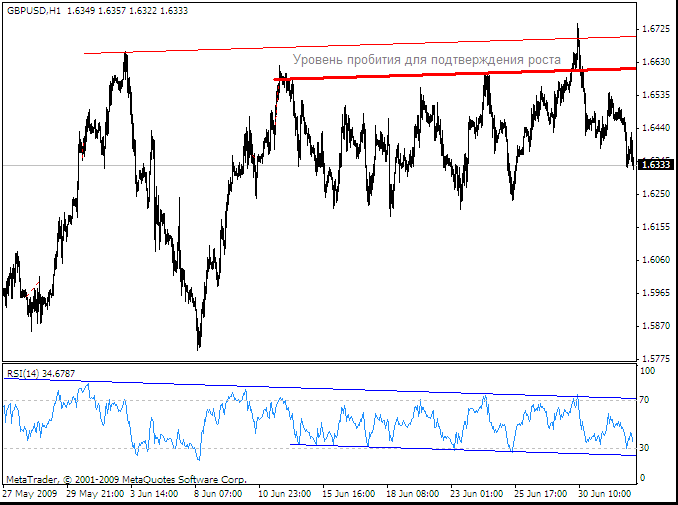
Task: Click the RSI(14) 34.6787 indicator label
Action: click(41, 373)
